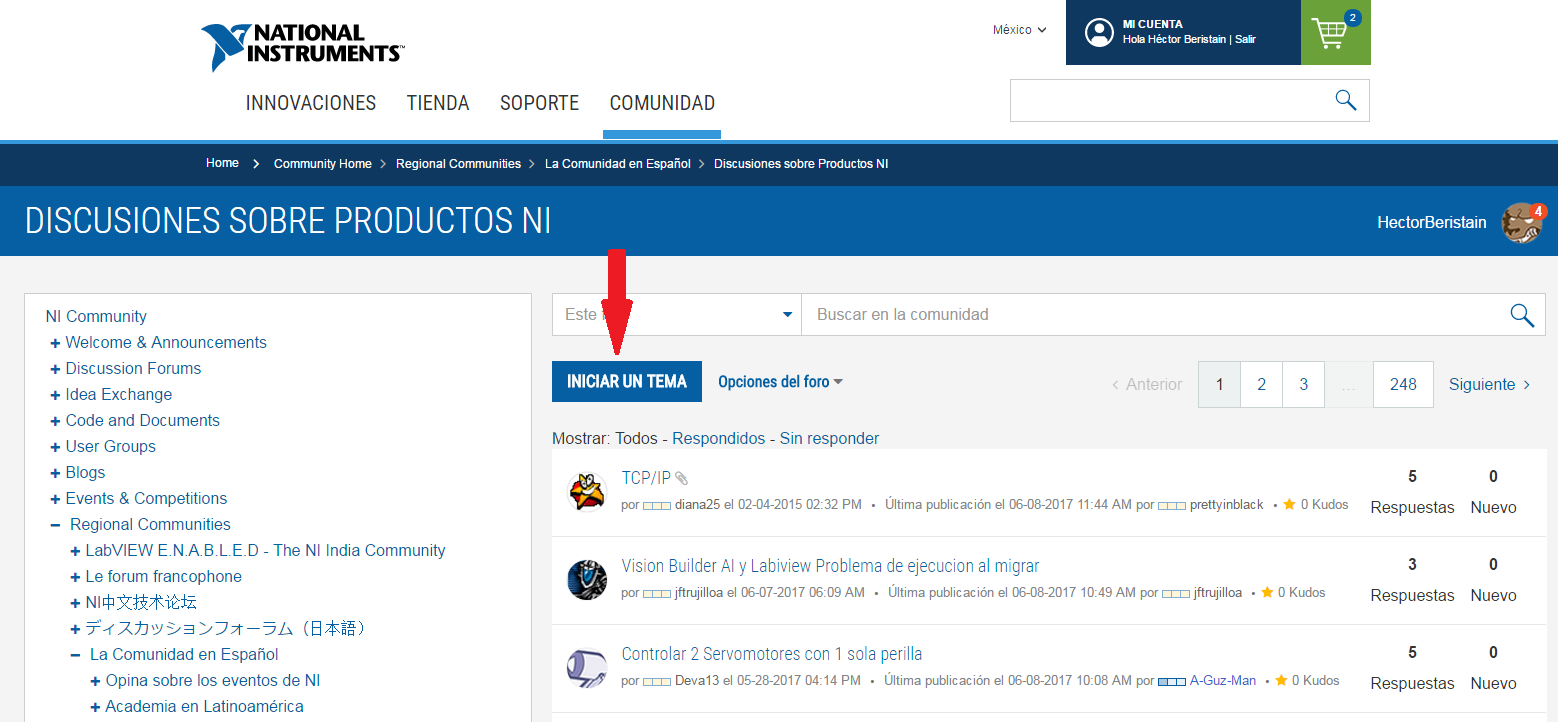Image resolution: width=1558 pixels, height=722 pixels.
Task: Expand Discussion Forums tree node
Action: coord(56,369)
